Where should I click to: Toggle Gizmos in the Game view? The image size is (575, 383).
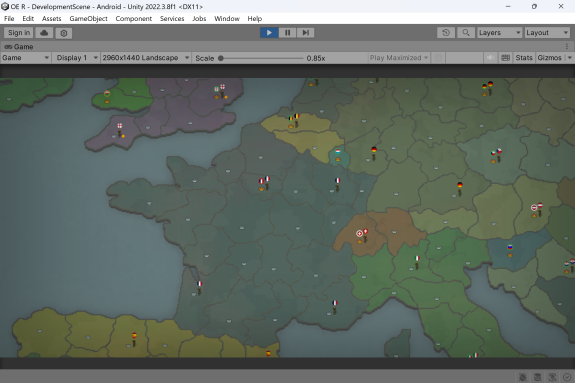pyautogui.click(x=549, y=58)
